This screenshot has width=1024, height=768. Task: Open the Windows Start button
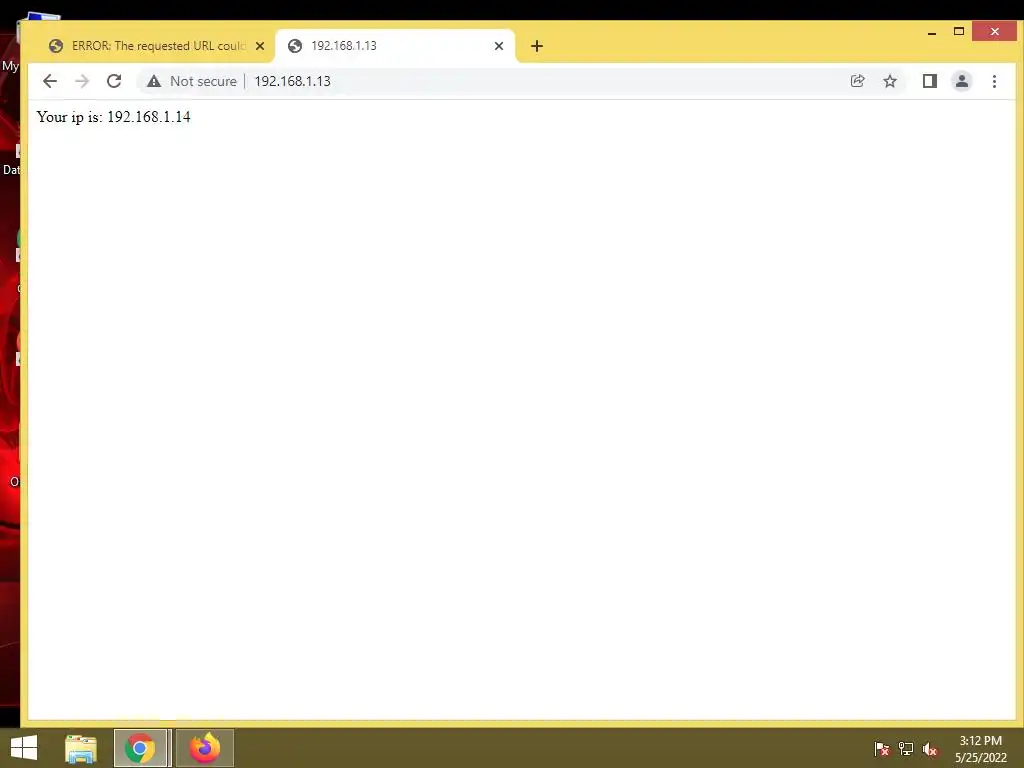click(x=24, y=748)
